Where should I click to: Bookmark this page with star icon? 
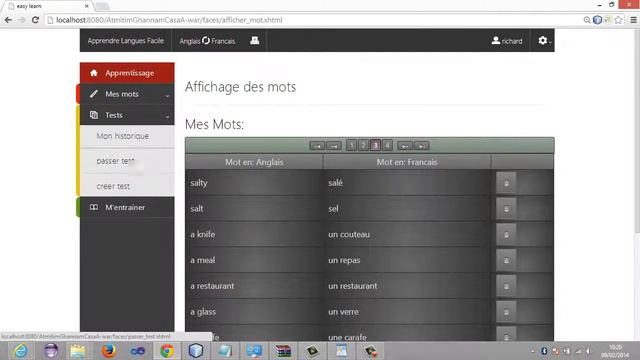[x=618, y=20]
